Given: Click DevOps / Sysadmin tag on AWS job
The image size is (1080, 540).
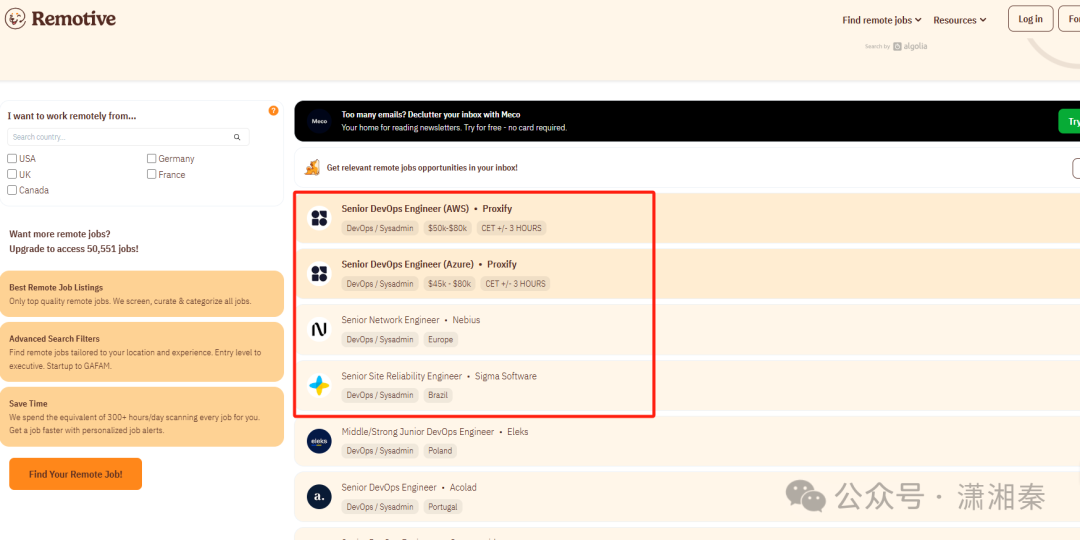Looking at the screenshot, I should [x=380, y=228].
